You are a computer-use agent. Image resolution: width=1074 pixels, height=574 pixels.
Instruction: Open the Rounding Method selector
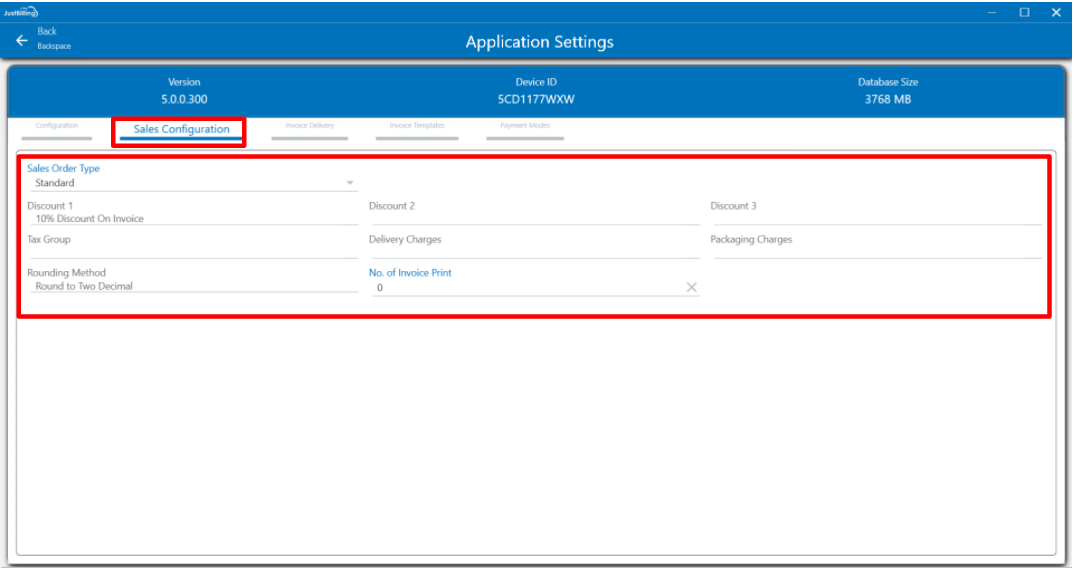pyautogui.click(x=190, y=286)
